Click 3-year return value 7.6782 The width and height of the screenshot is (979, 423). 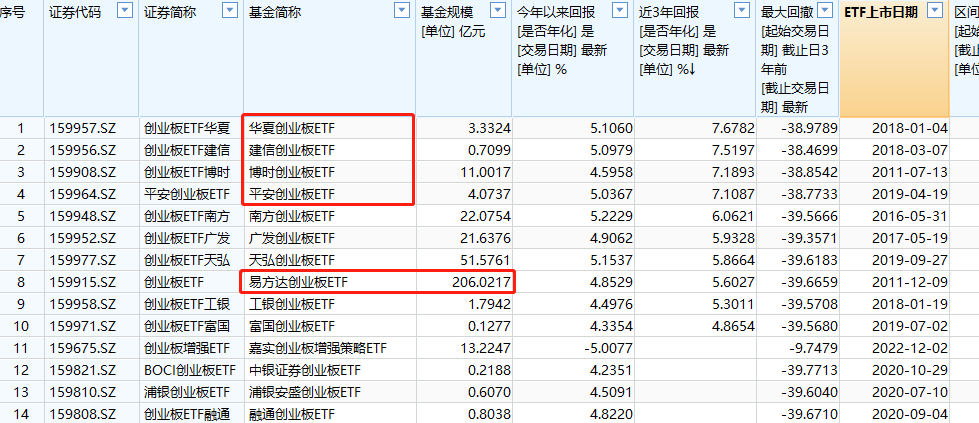point(734,129)
